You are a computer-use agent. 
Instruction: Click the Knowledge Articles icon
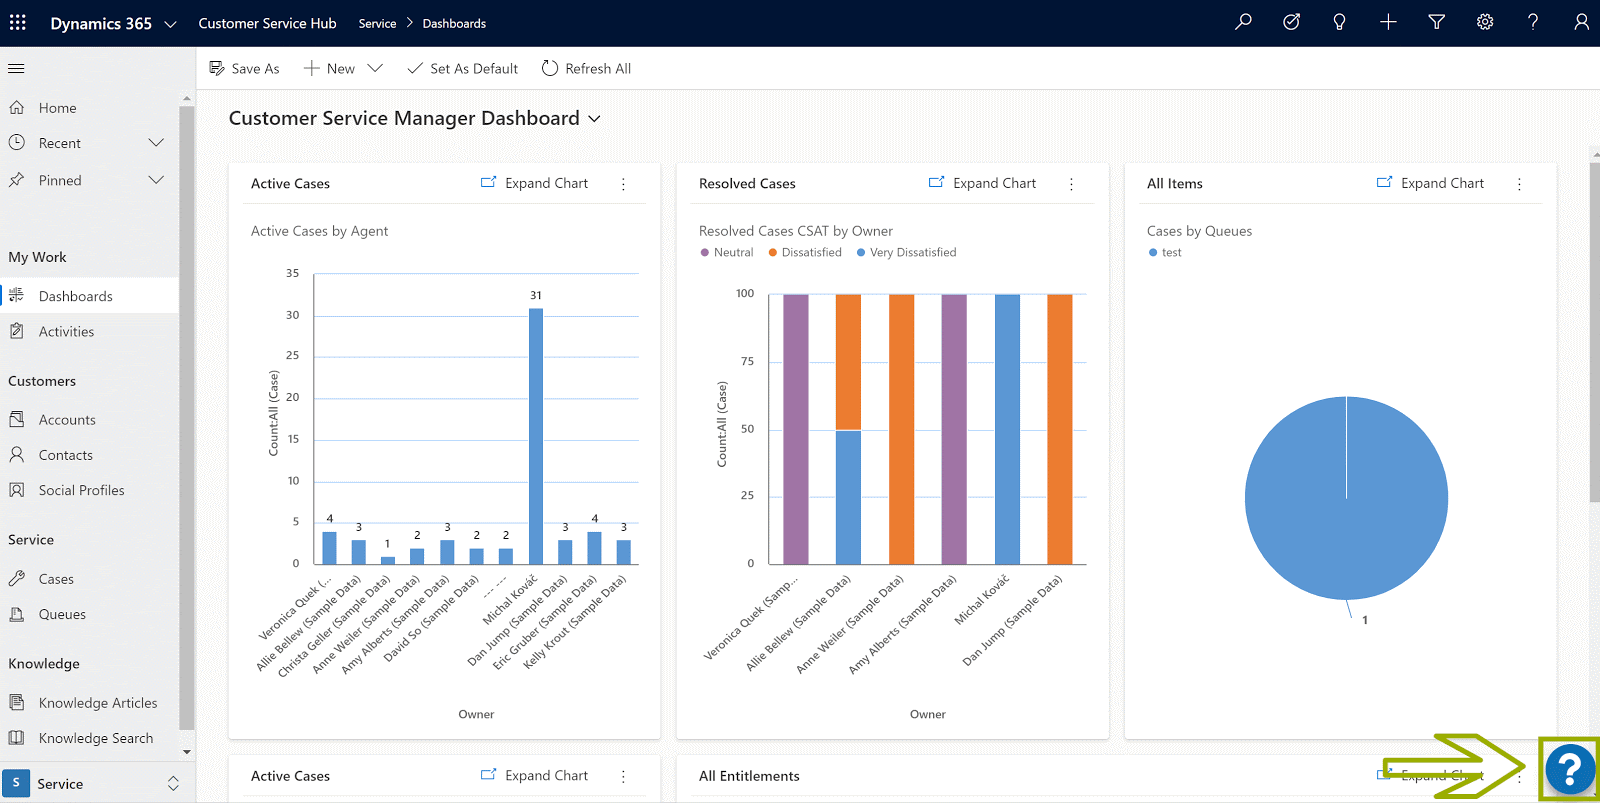(x=17, y=703)
